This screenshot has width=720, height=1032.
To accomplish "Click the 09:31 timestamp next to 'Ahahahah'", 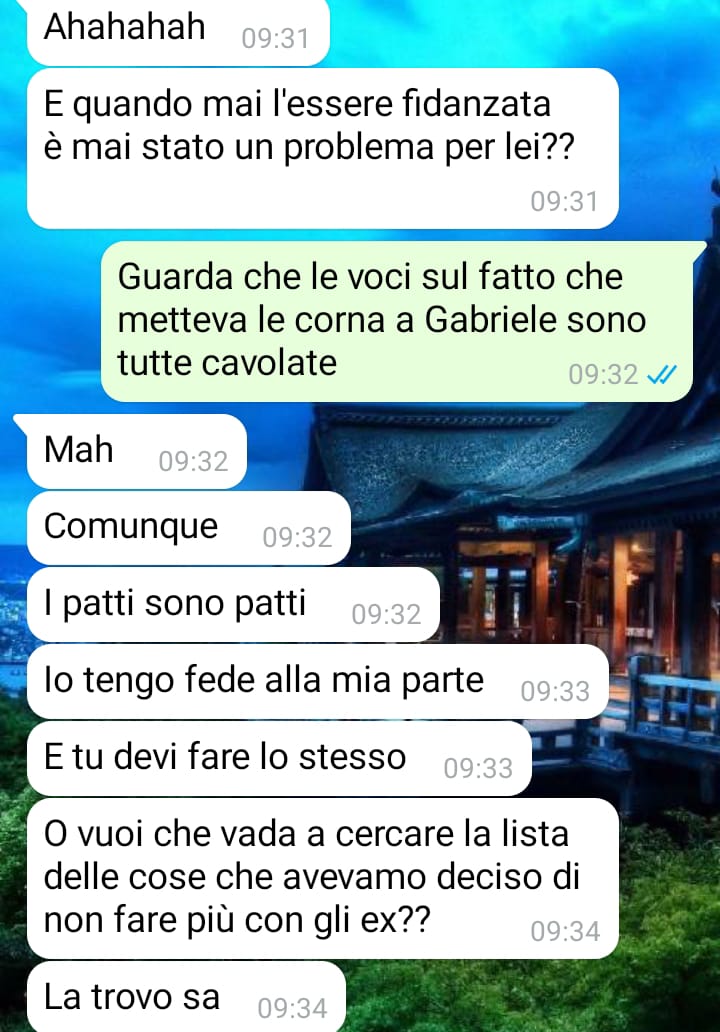I will click(275, 39).
